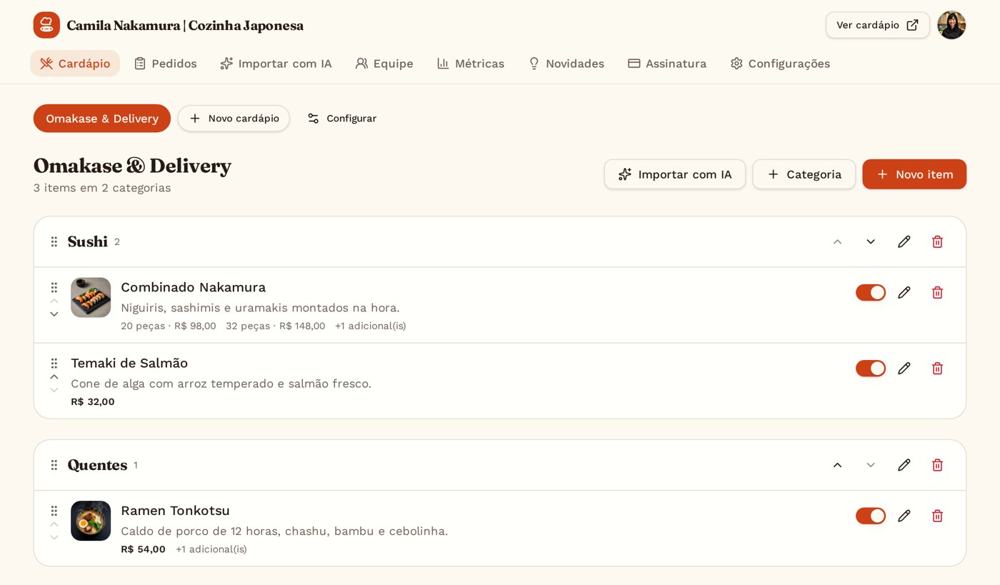This screenshot has width=1000, height=585.
Task: Open the Cardápio tab
Action: tap(75, 64)
